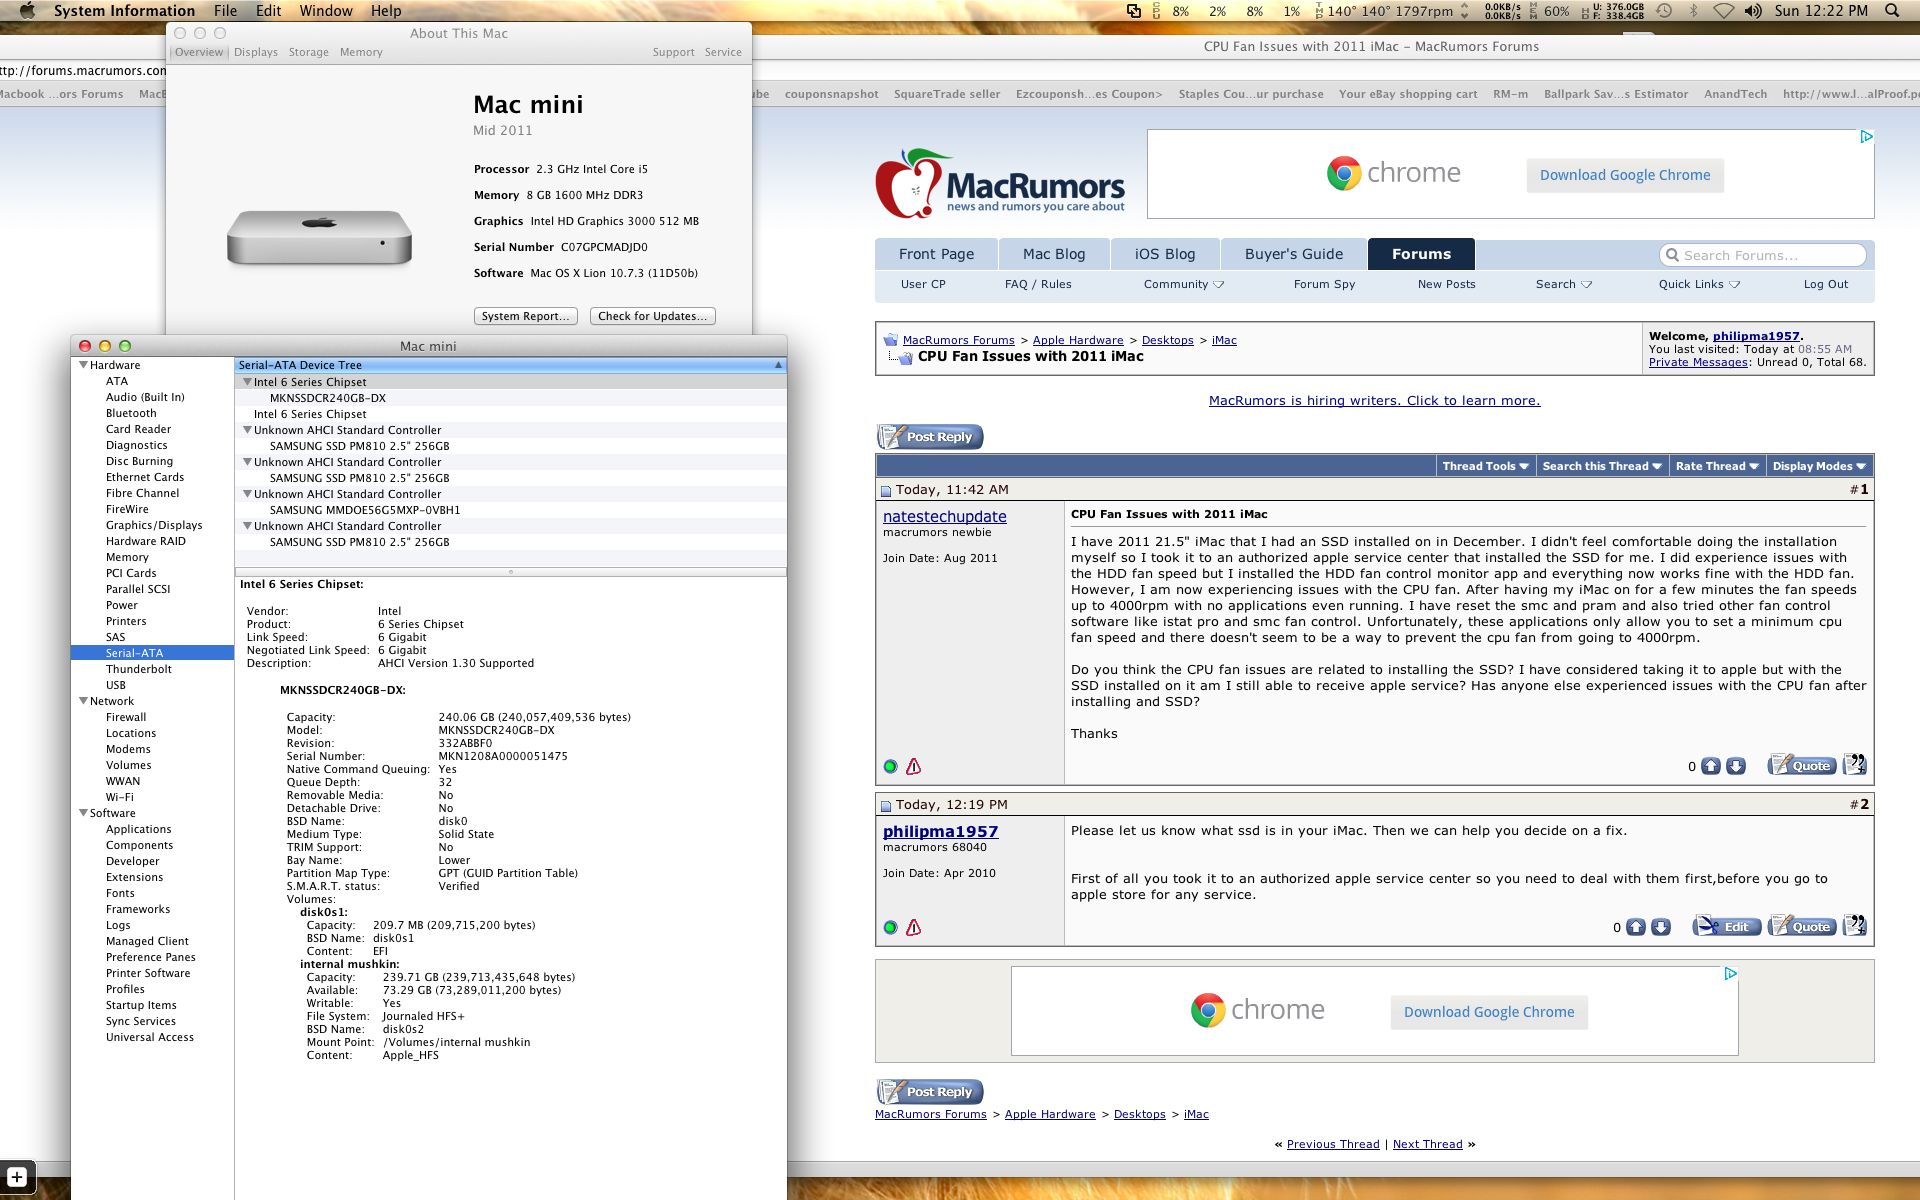Click the System Report button
1920x1200 pixels.
coord(525,316)
